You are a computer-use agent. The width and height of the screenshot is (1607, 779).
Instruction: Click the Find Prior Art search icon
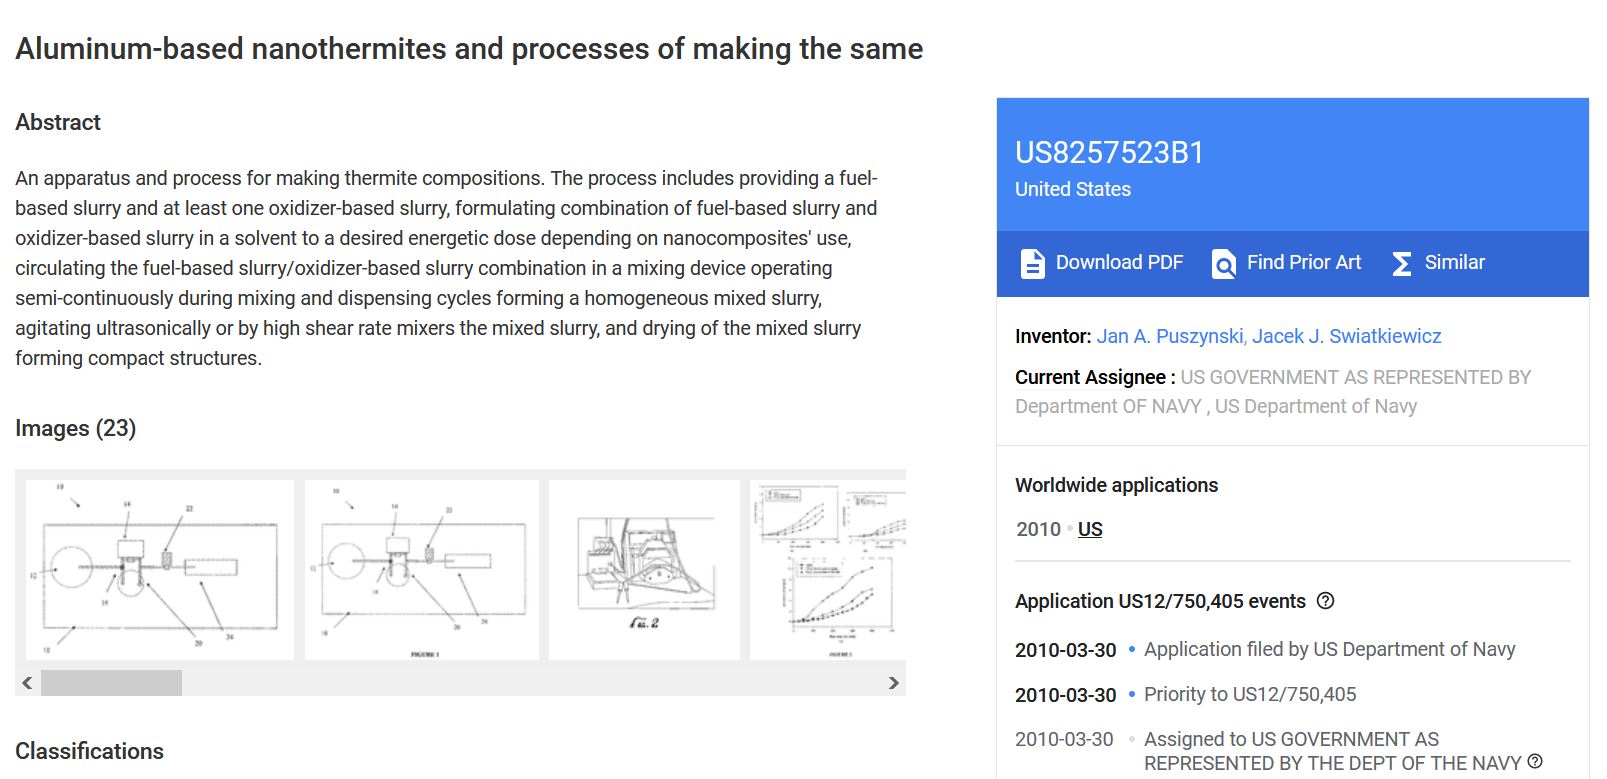(1223, 263)
